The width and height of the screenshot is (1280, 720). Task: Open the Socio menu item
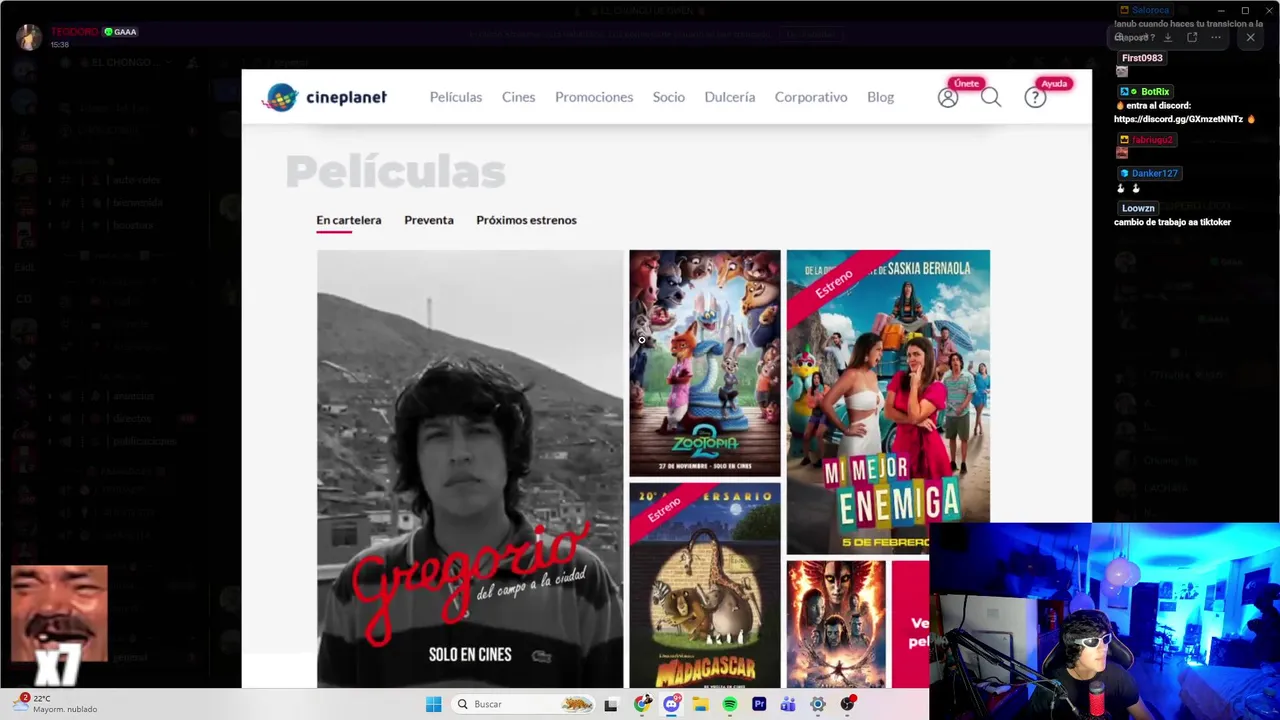[668, 97]
